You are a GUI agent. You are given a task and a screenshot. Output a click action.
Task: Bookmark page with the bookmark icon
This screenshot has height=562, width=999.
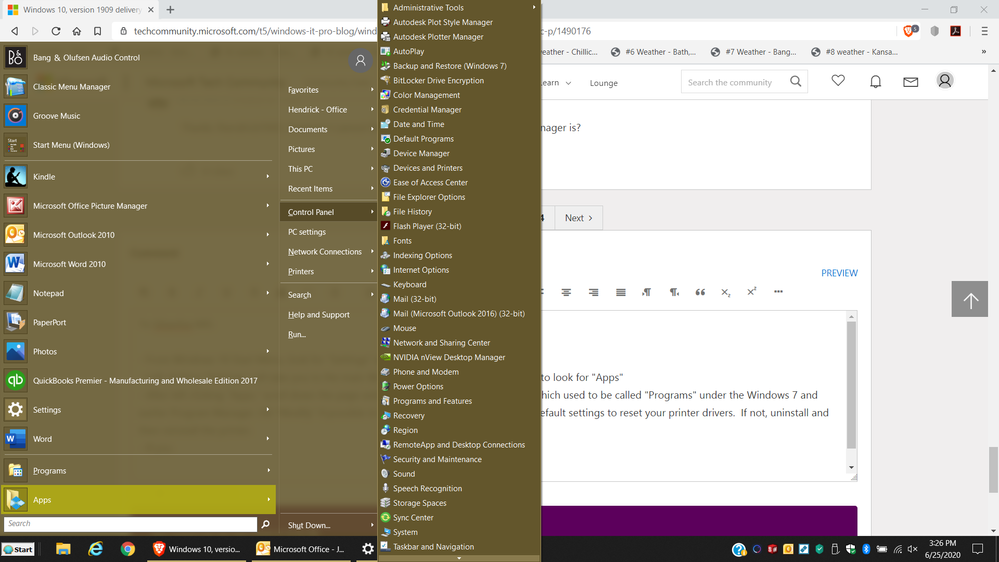97,31
